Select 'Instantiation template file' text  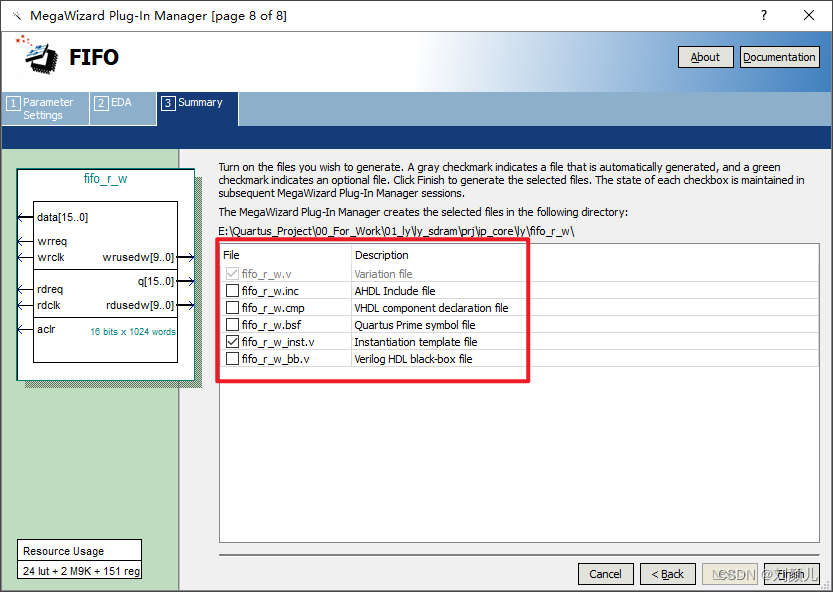(415, 342)
